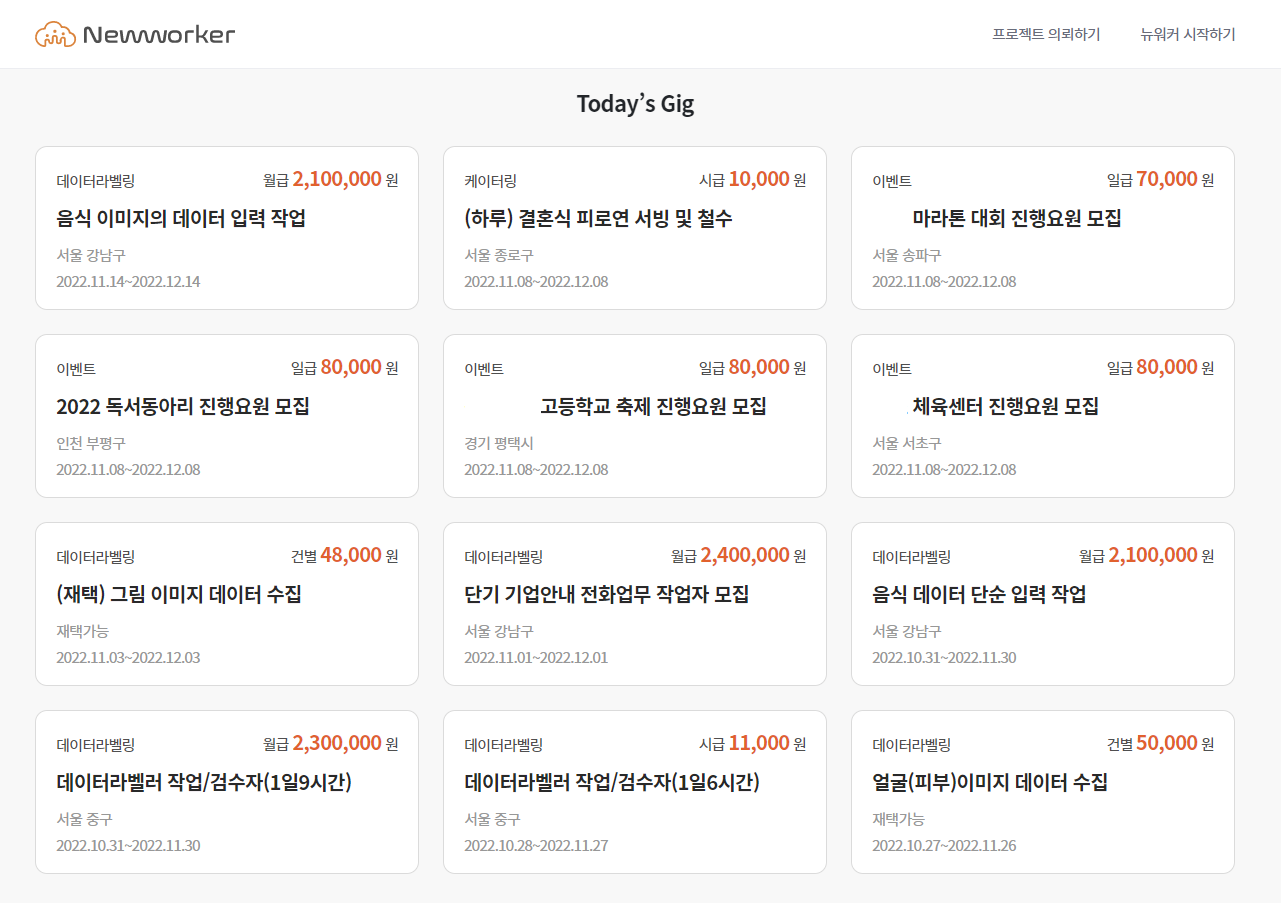Open 2022 독서동아리 진행요원 모집 listing
The width and height of the screenshot is (1281, 903).
[x=183, y=406]
